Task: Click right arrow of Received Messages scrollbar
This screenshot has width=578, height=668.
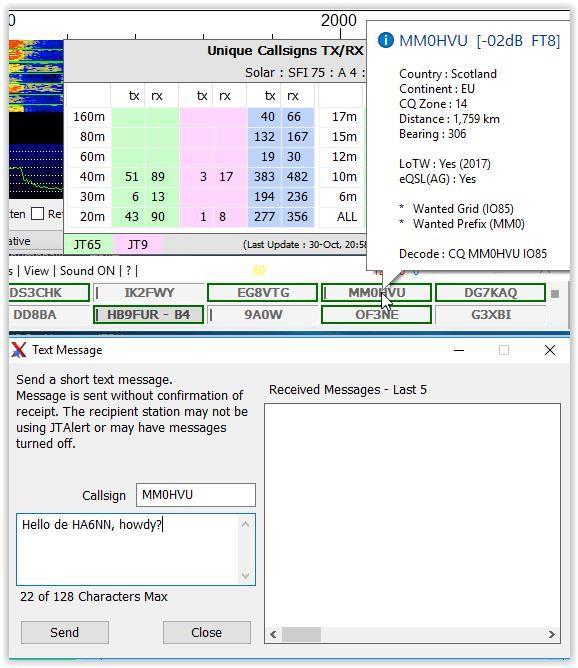Action: (x=552, y=634)
